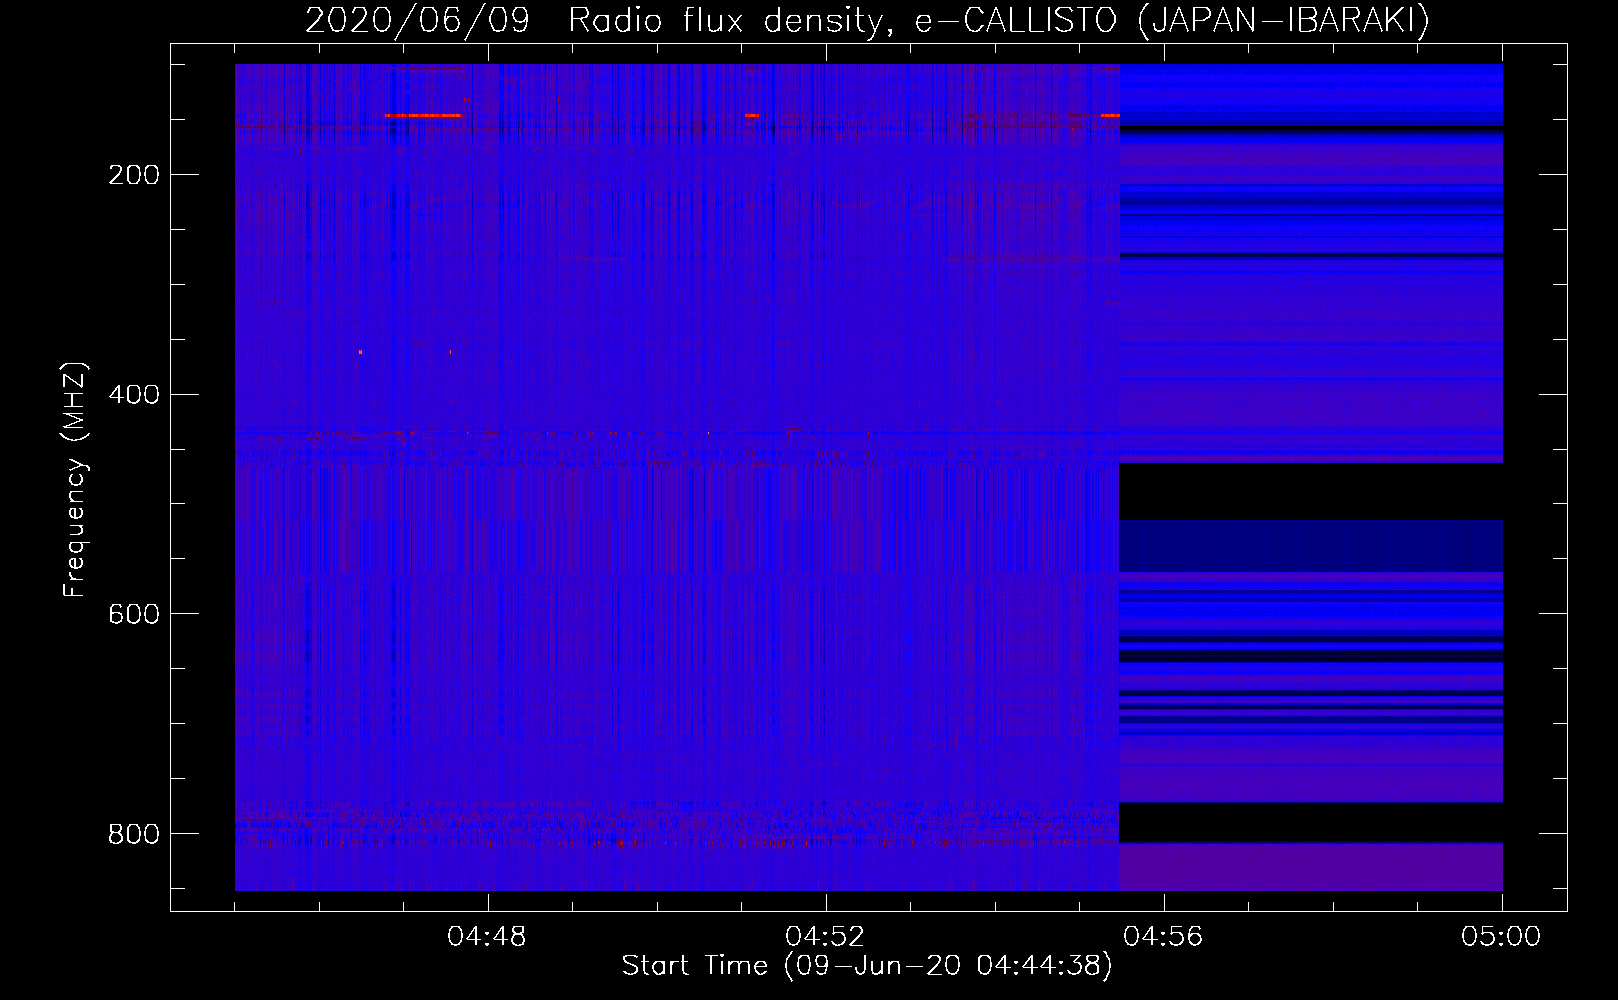Click the 200 frequency tick label
This screenshot has height=1000, width=1618.
point(134,175)
